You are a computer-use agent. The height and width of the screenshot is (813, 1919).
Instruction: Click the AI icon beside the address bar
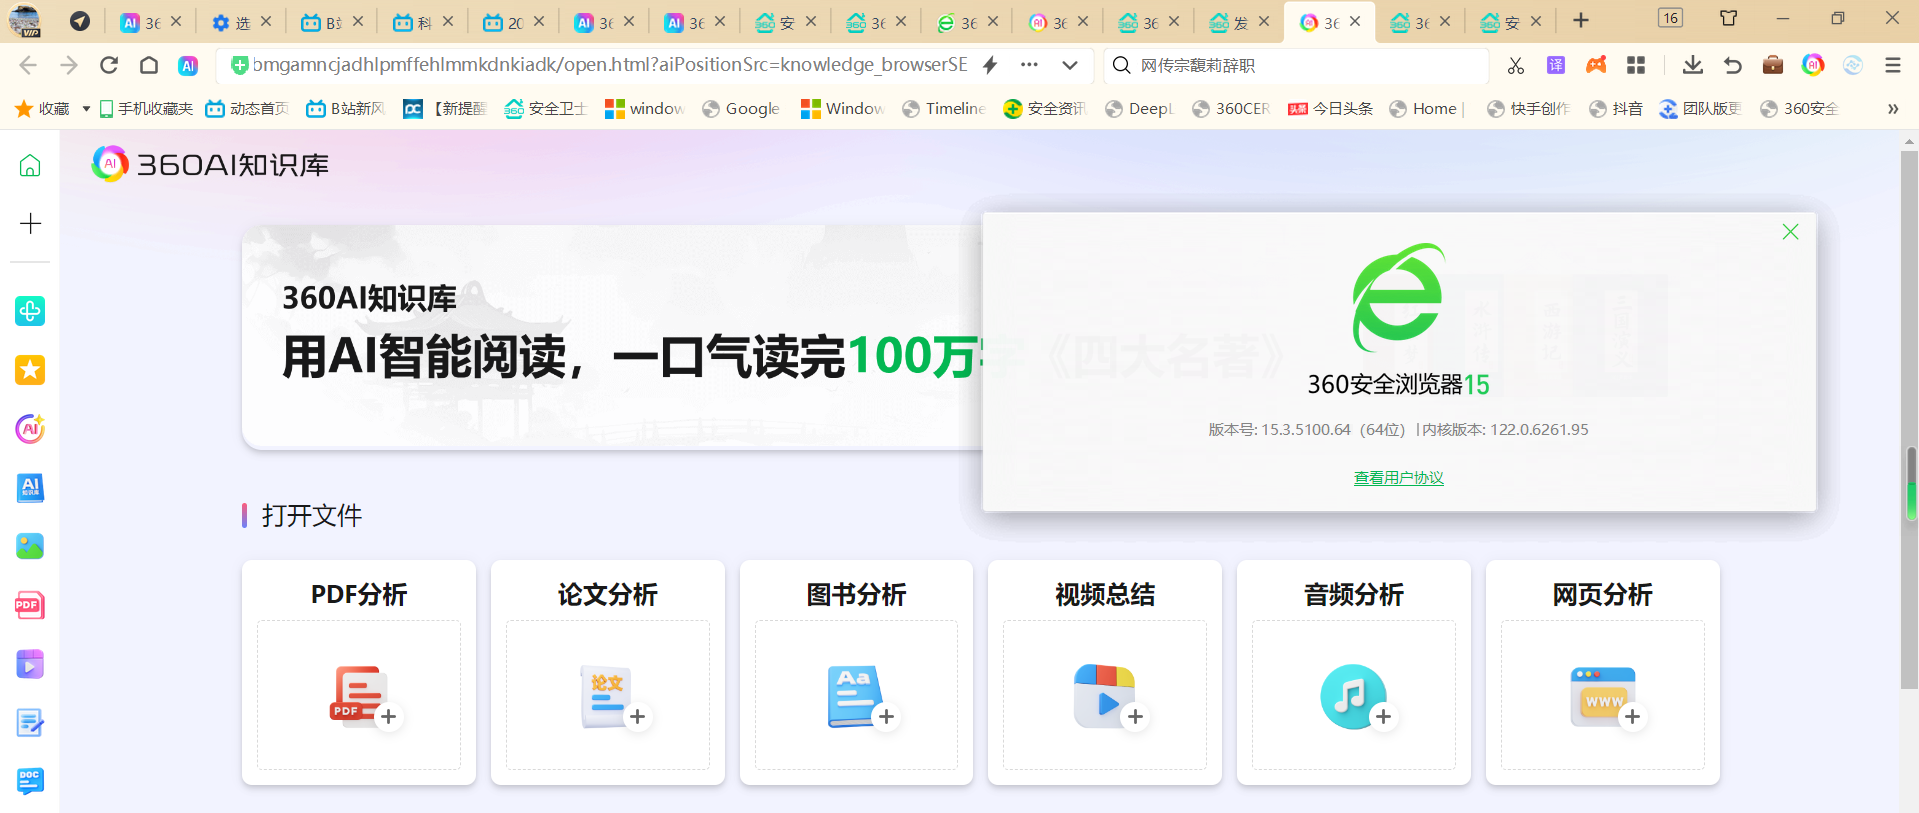pyautogui.click(x=188, y=65)
